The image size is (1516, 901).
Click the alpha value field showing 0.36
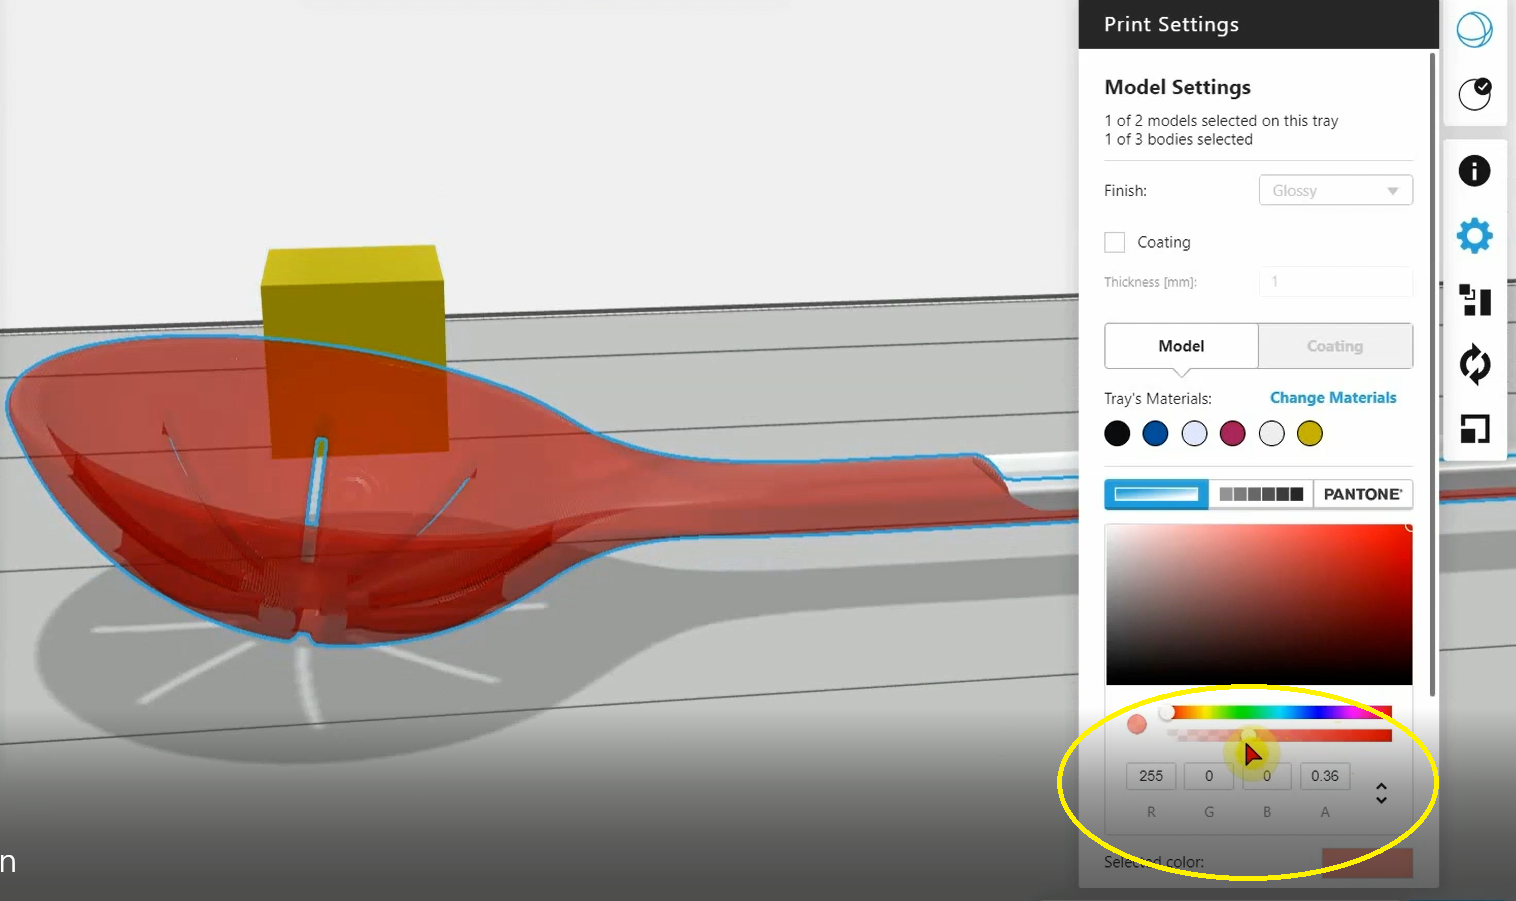point(1325,776)
